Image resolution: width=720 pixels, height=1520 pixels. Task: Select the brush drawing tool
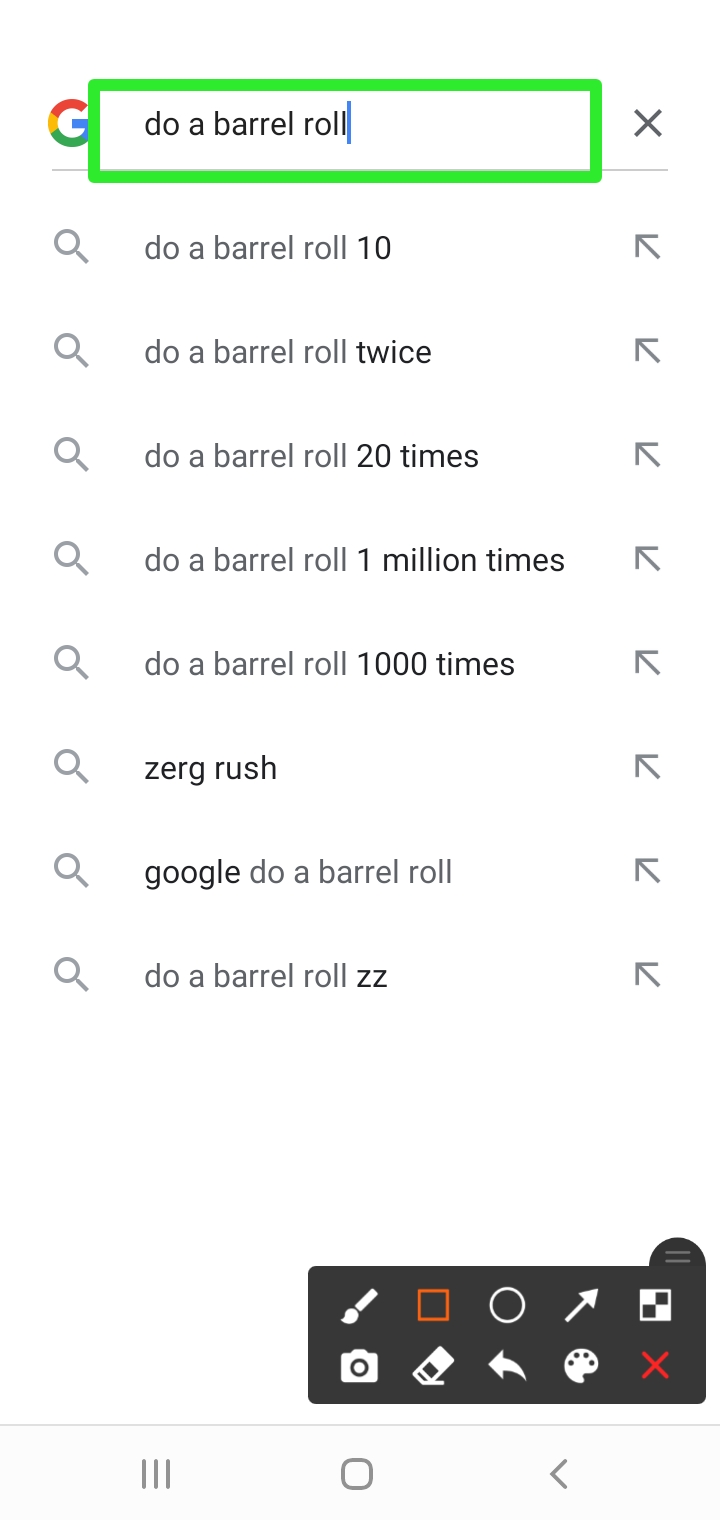click(x=359, y=1306)
